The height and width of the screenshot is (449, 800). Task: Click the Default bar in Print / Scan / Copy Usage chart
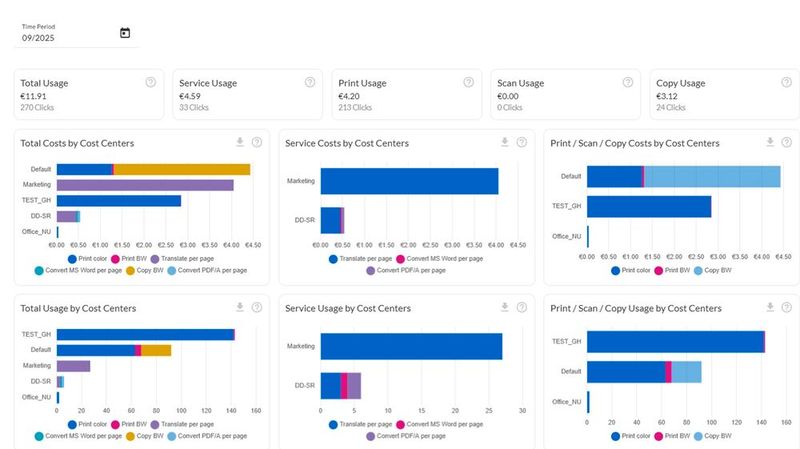coord(644,372)
